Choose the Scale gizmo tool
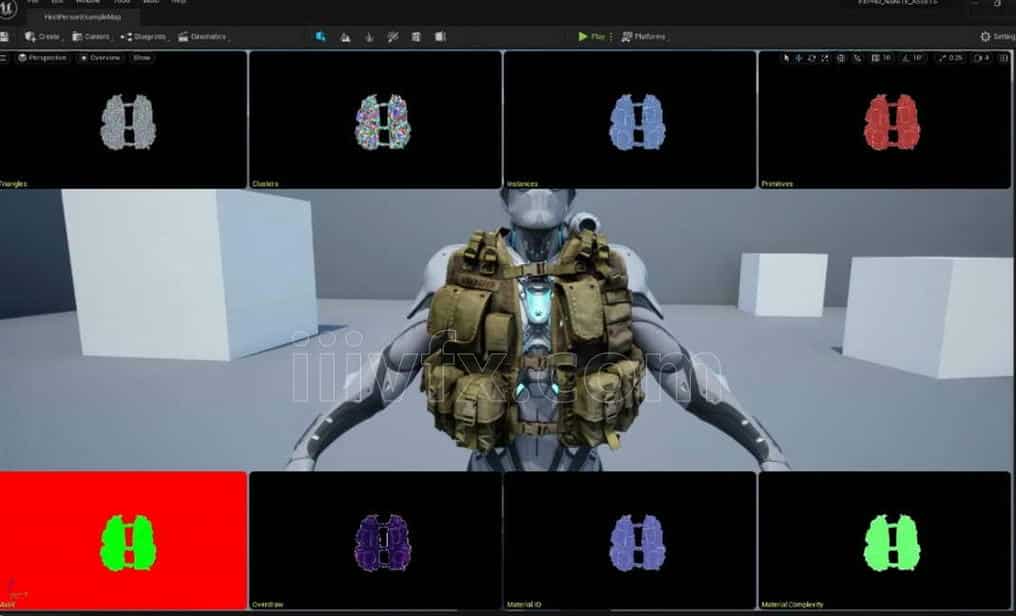 coord(825,58)
